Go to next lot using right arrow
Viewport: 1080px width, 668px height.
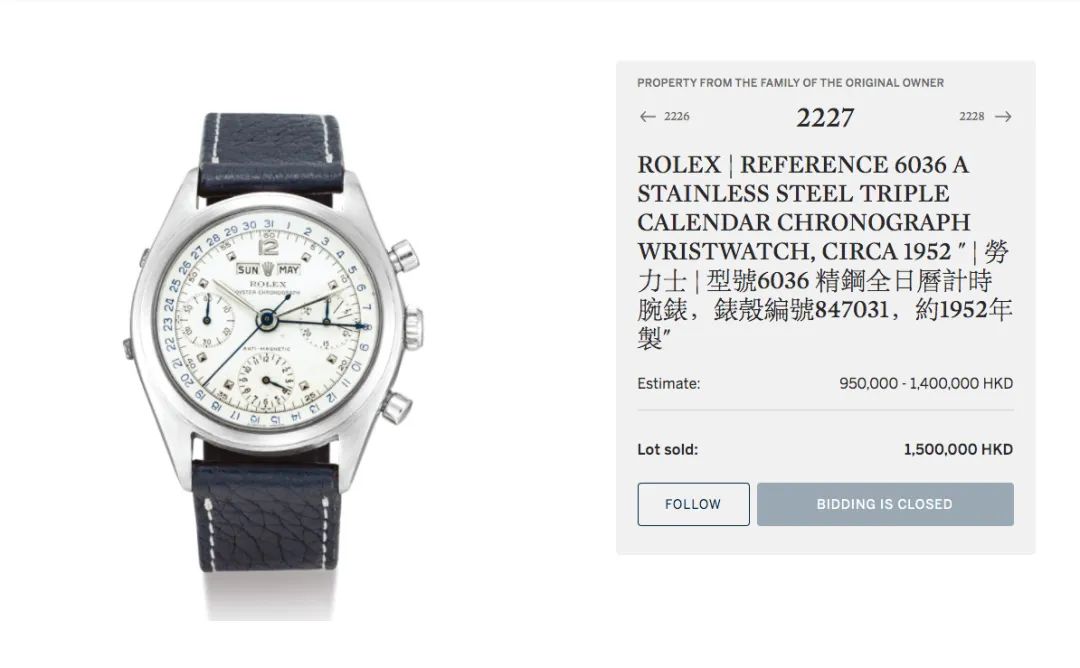coord(1004,116)
